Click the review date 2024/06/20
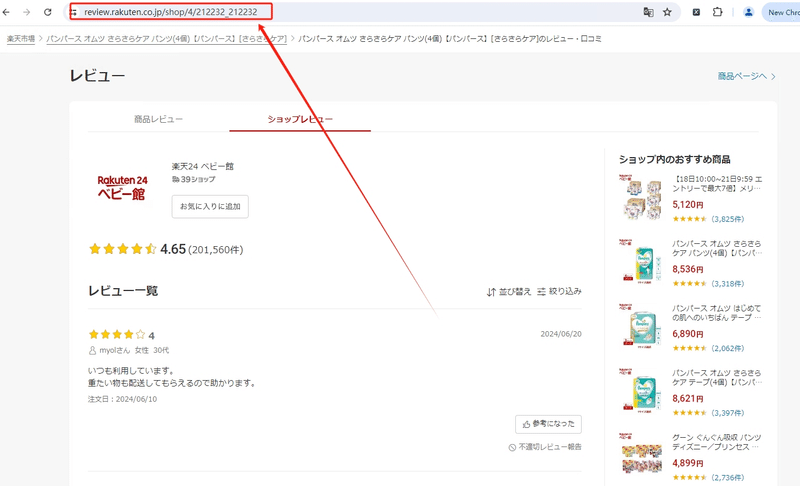 click(x=561, y=334)
